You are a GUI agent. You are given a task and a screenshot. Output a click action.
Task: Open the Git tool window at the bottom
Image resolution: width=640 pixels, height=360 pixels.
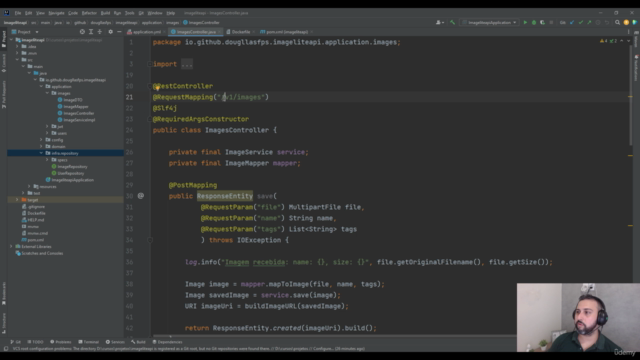pos(16,342)
